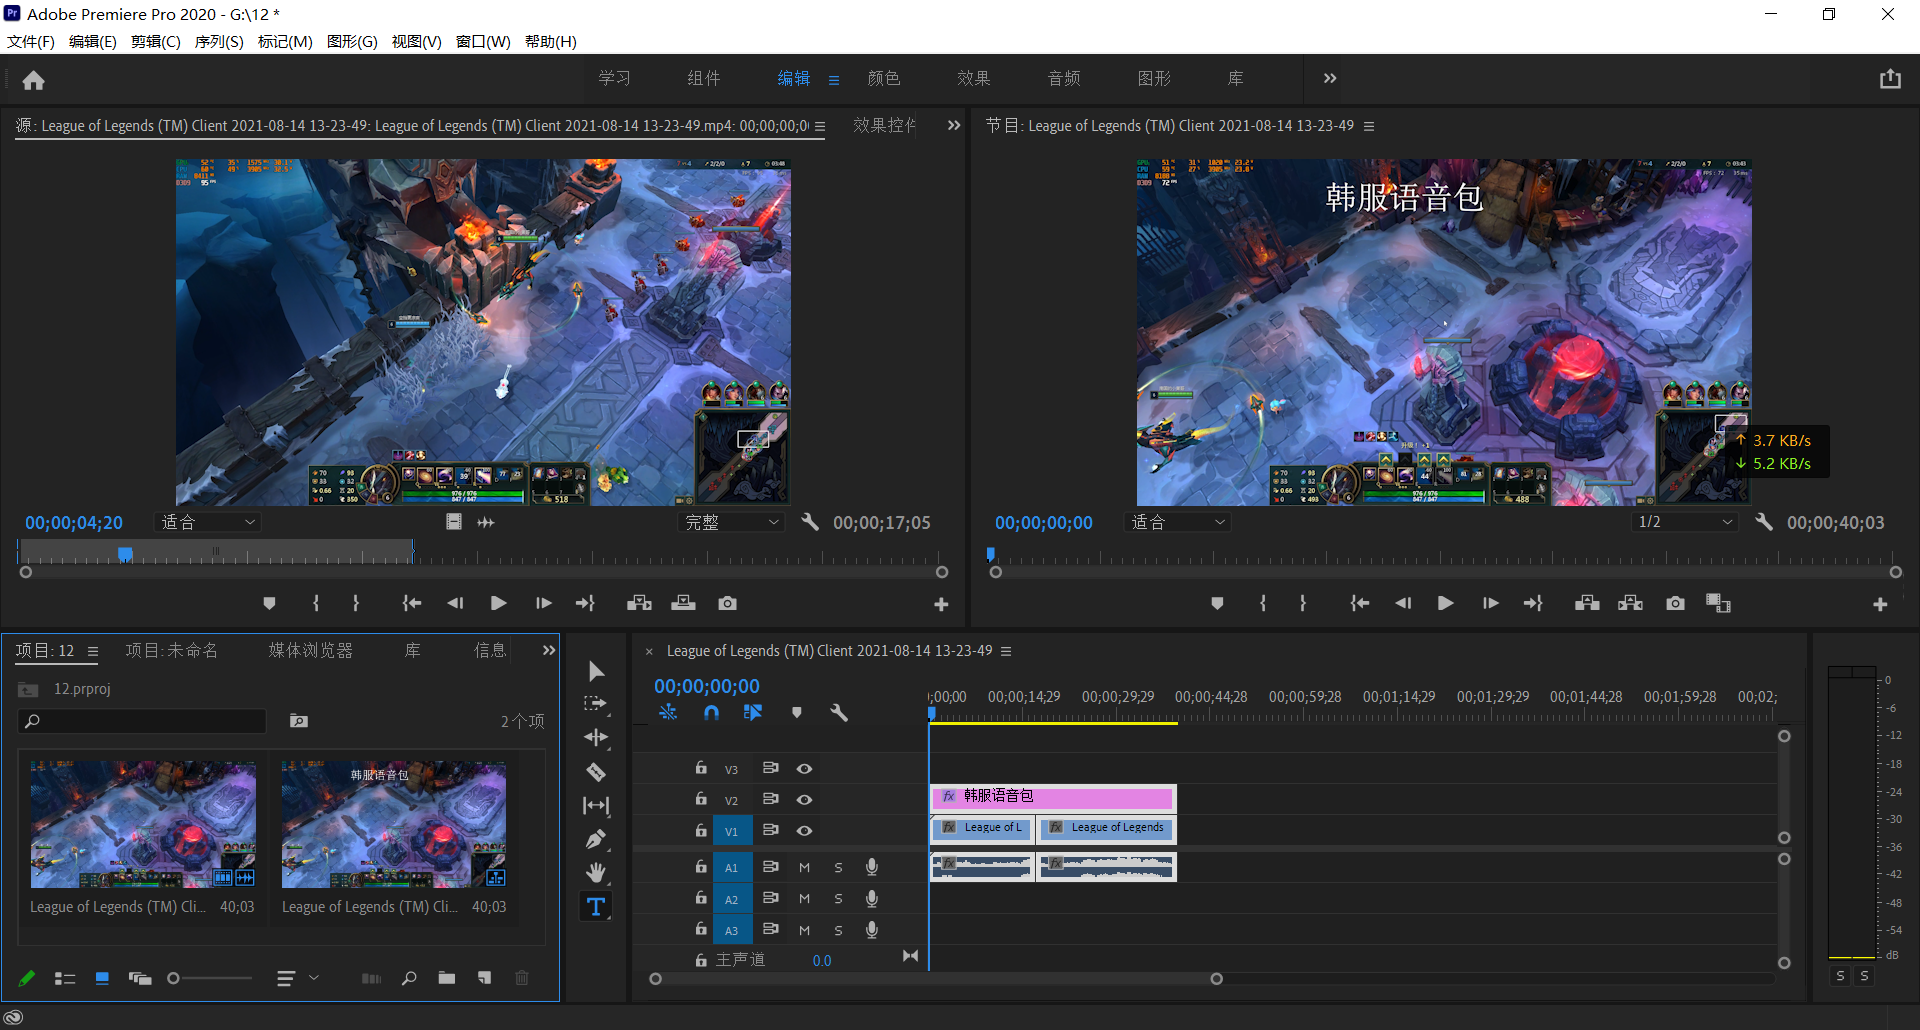Image resolution: width=1920 pixels, height=1030 pixels.
Task: Mark In in Program monitor
Action: point(1263,603)
